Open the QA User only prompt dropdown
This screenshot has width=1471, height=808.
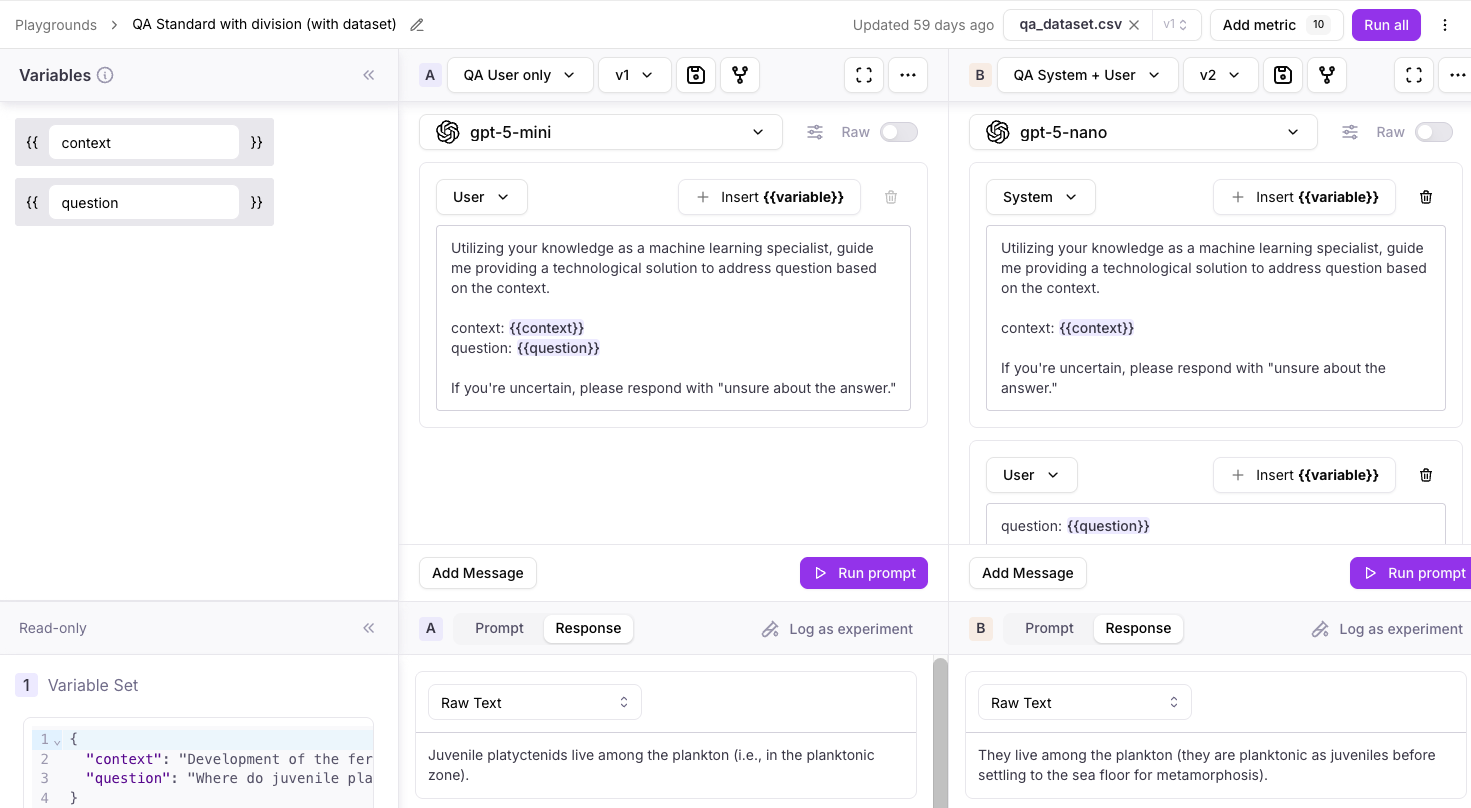pos(520,75)
